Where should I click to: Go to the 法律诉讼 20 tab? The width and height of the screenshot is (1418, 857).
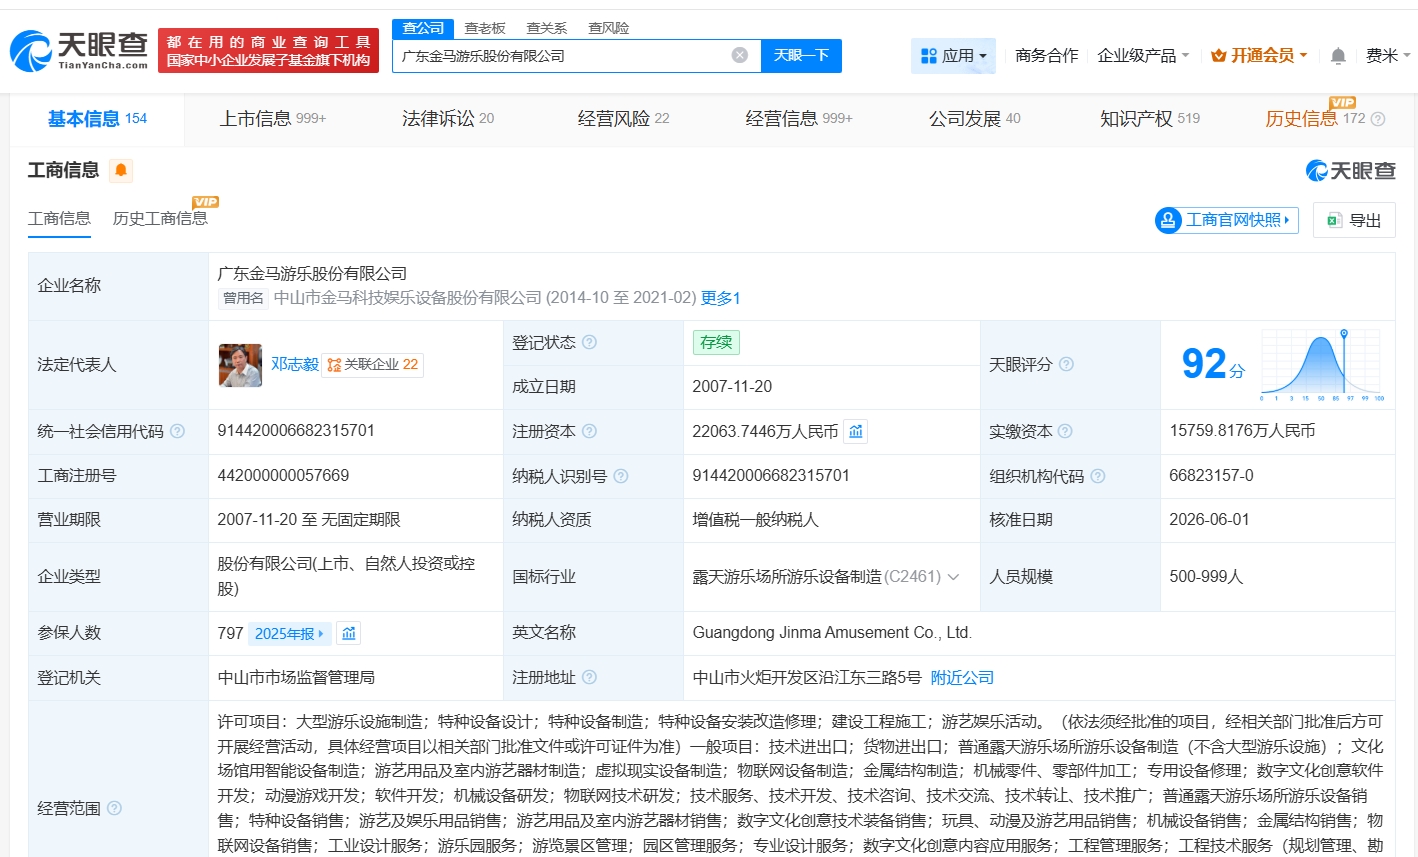tap(448, 119)
